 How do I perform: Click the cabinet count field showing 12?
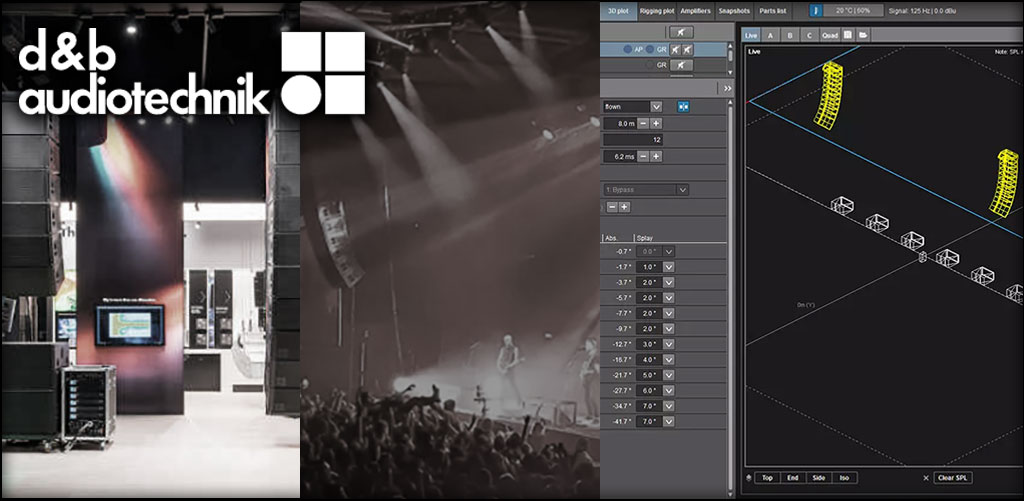pyautogui.click(x=633, y=140)
